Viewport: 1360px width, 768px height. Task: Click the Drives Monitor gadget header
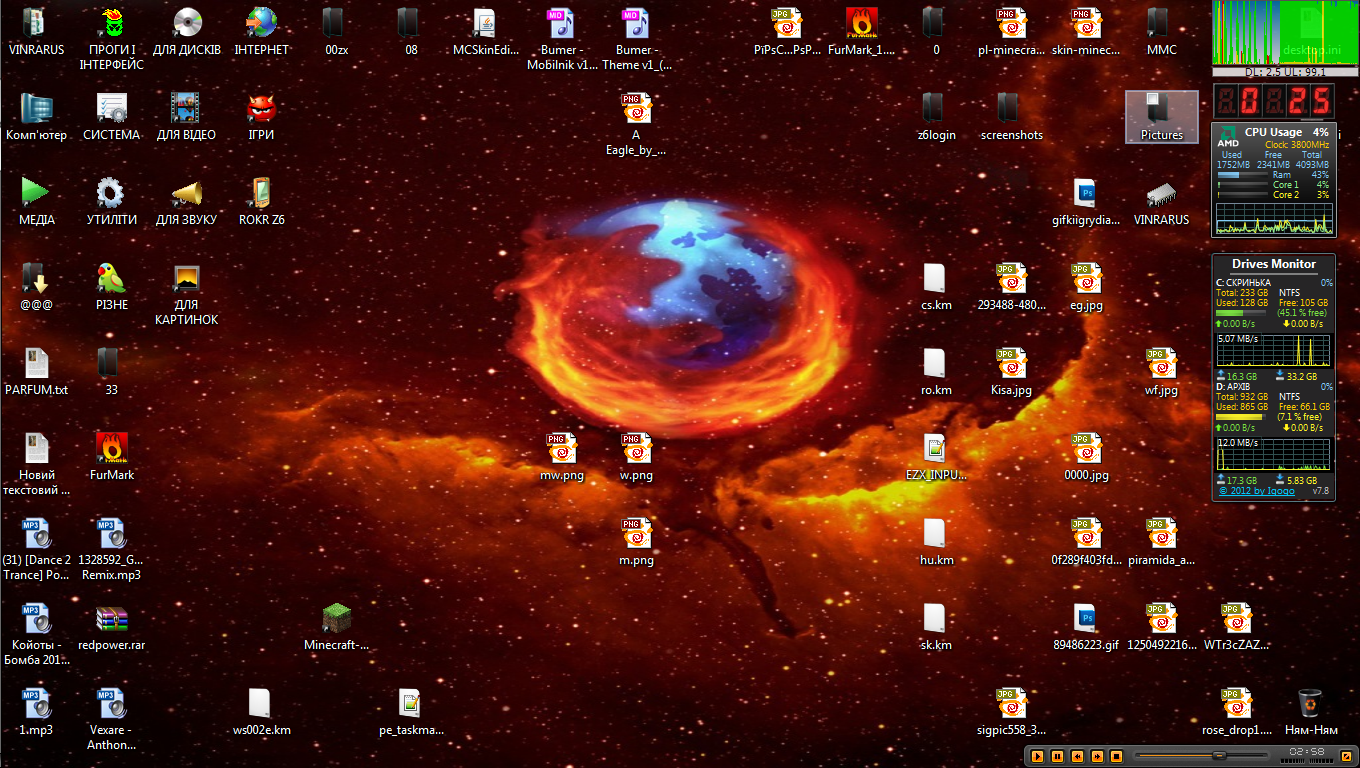coord(1274,264)
